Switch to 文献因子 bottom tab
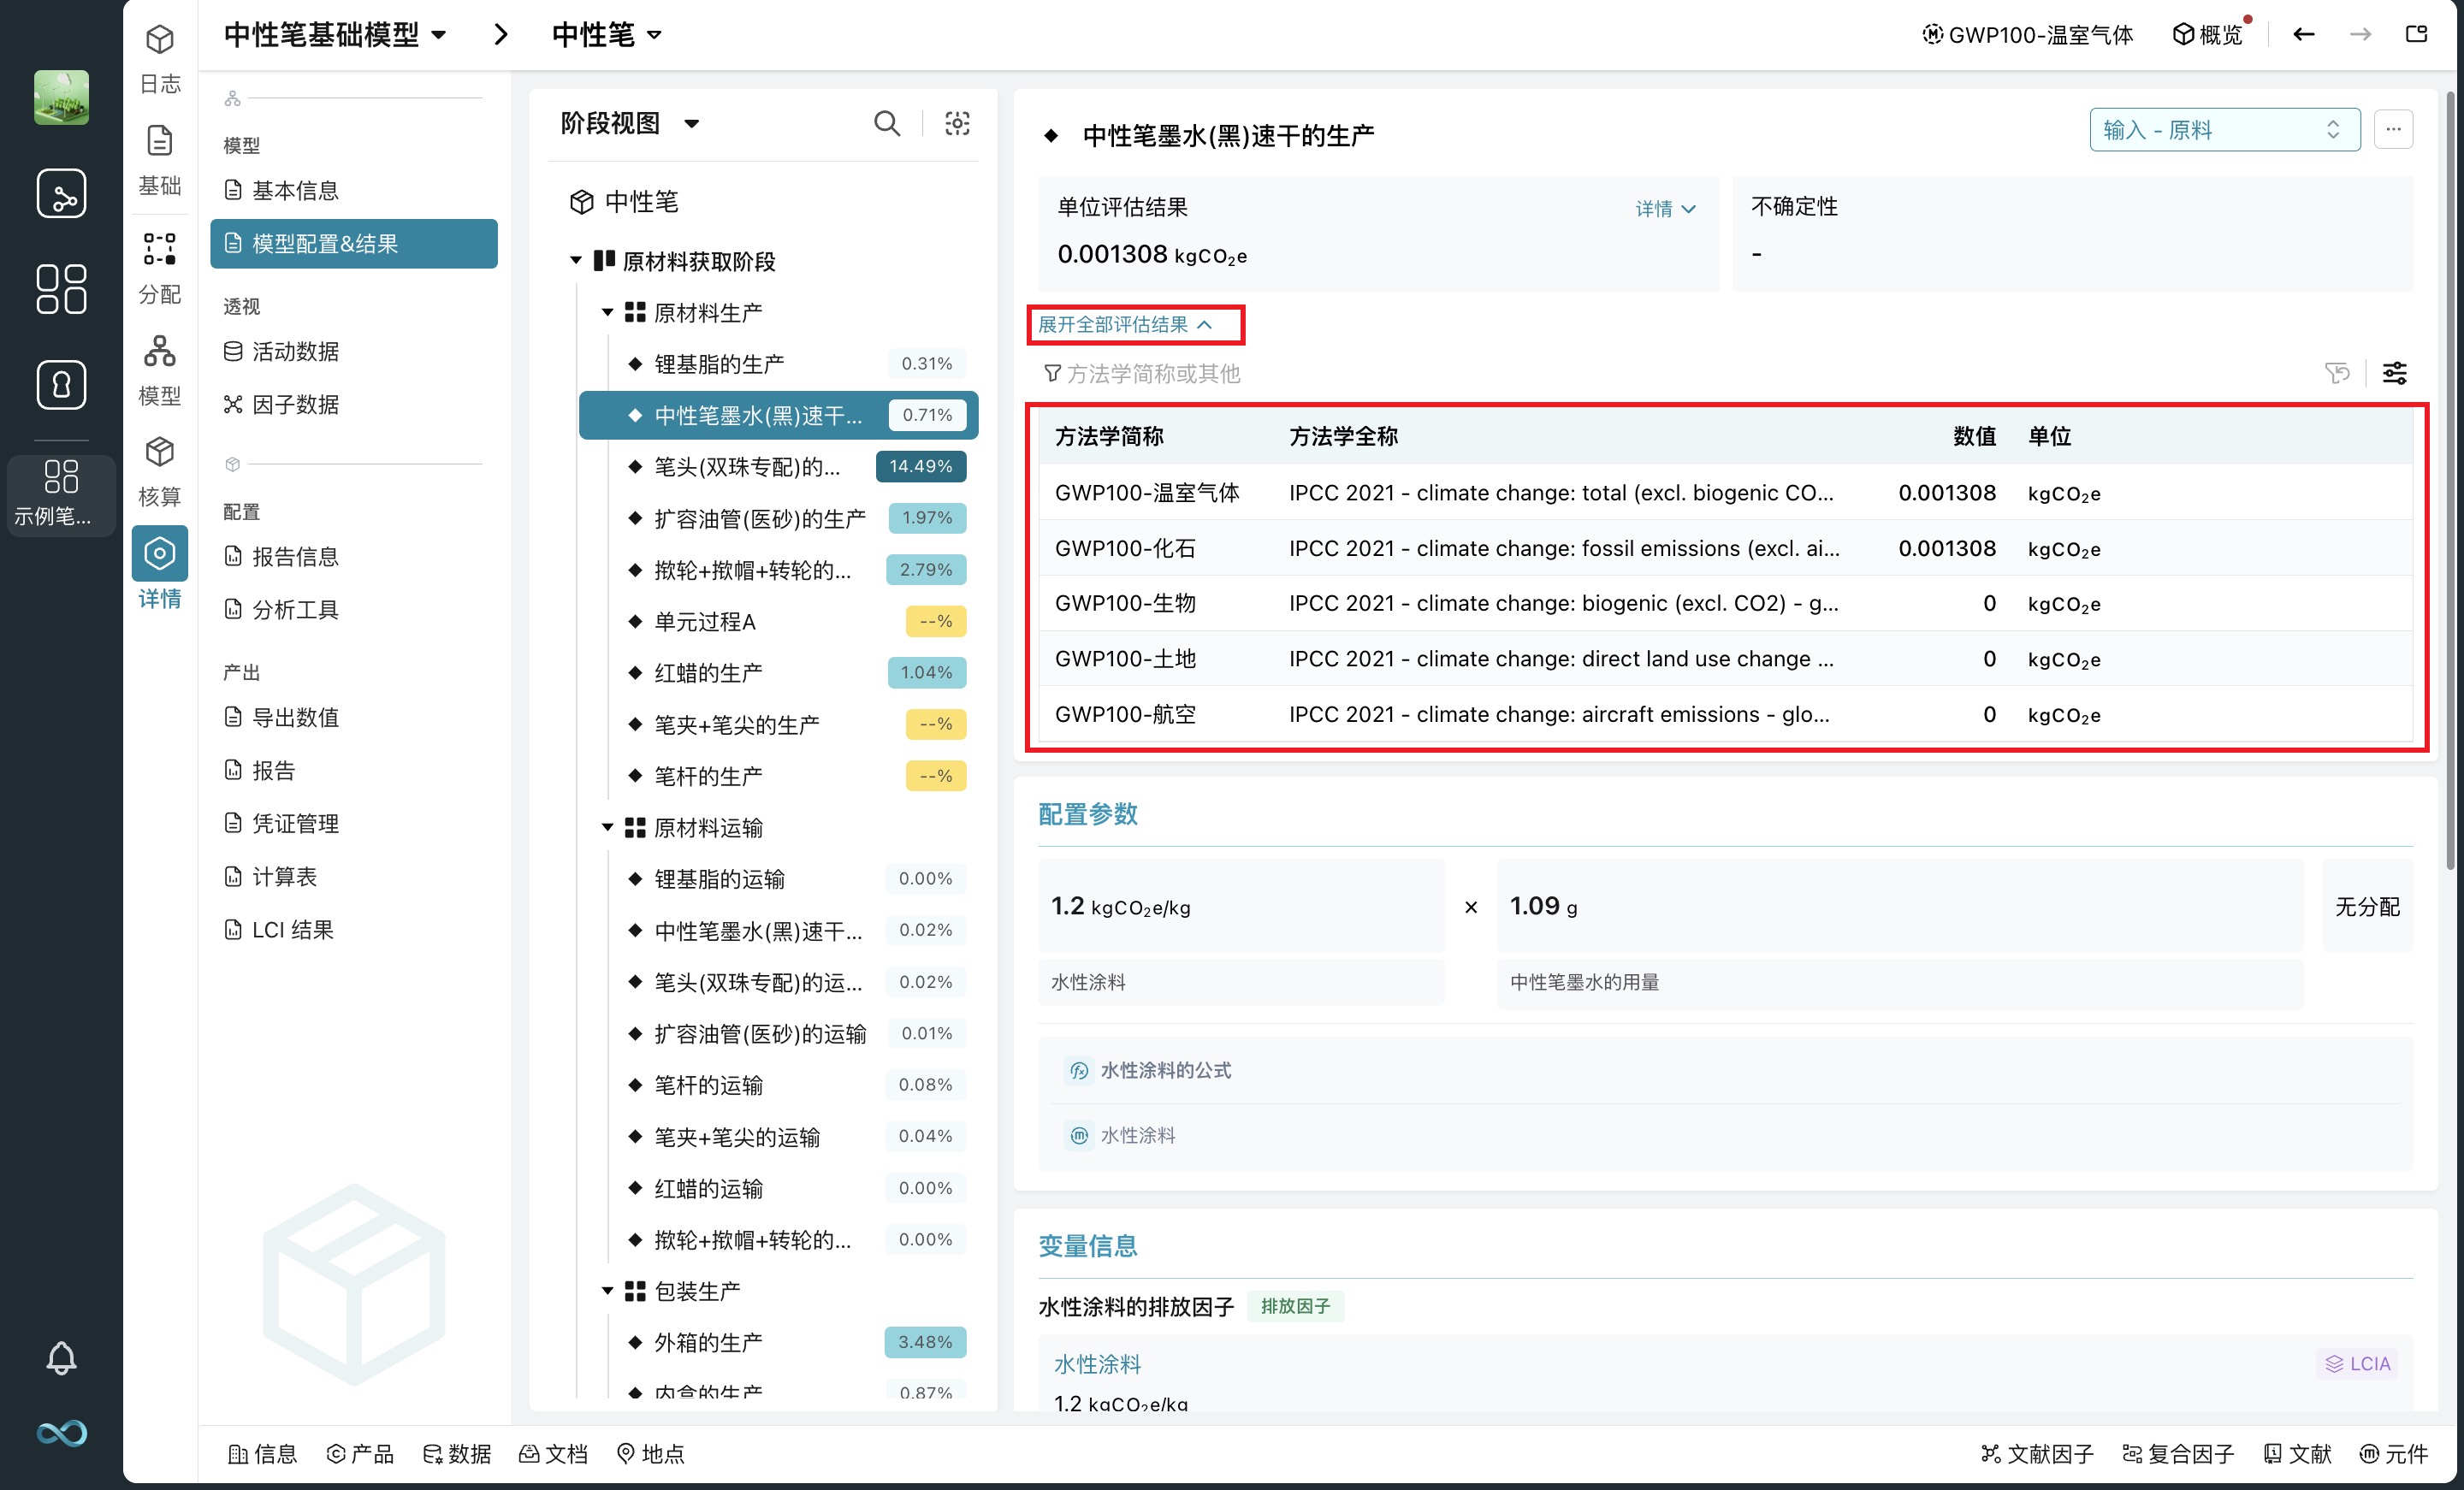The width and height of the screenshot is (2464, 1490). tap(2037, 1453)
